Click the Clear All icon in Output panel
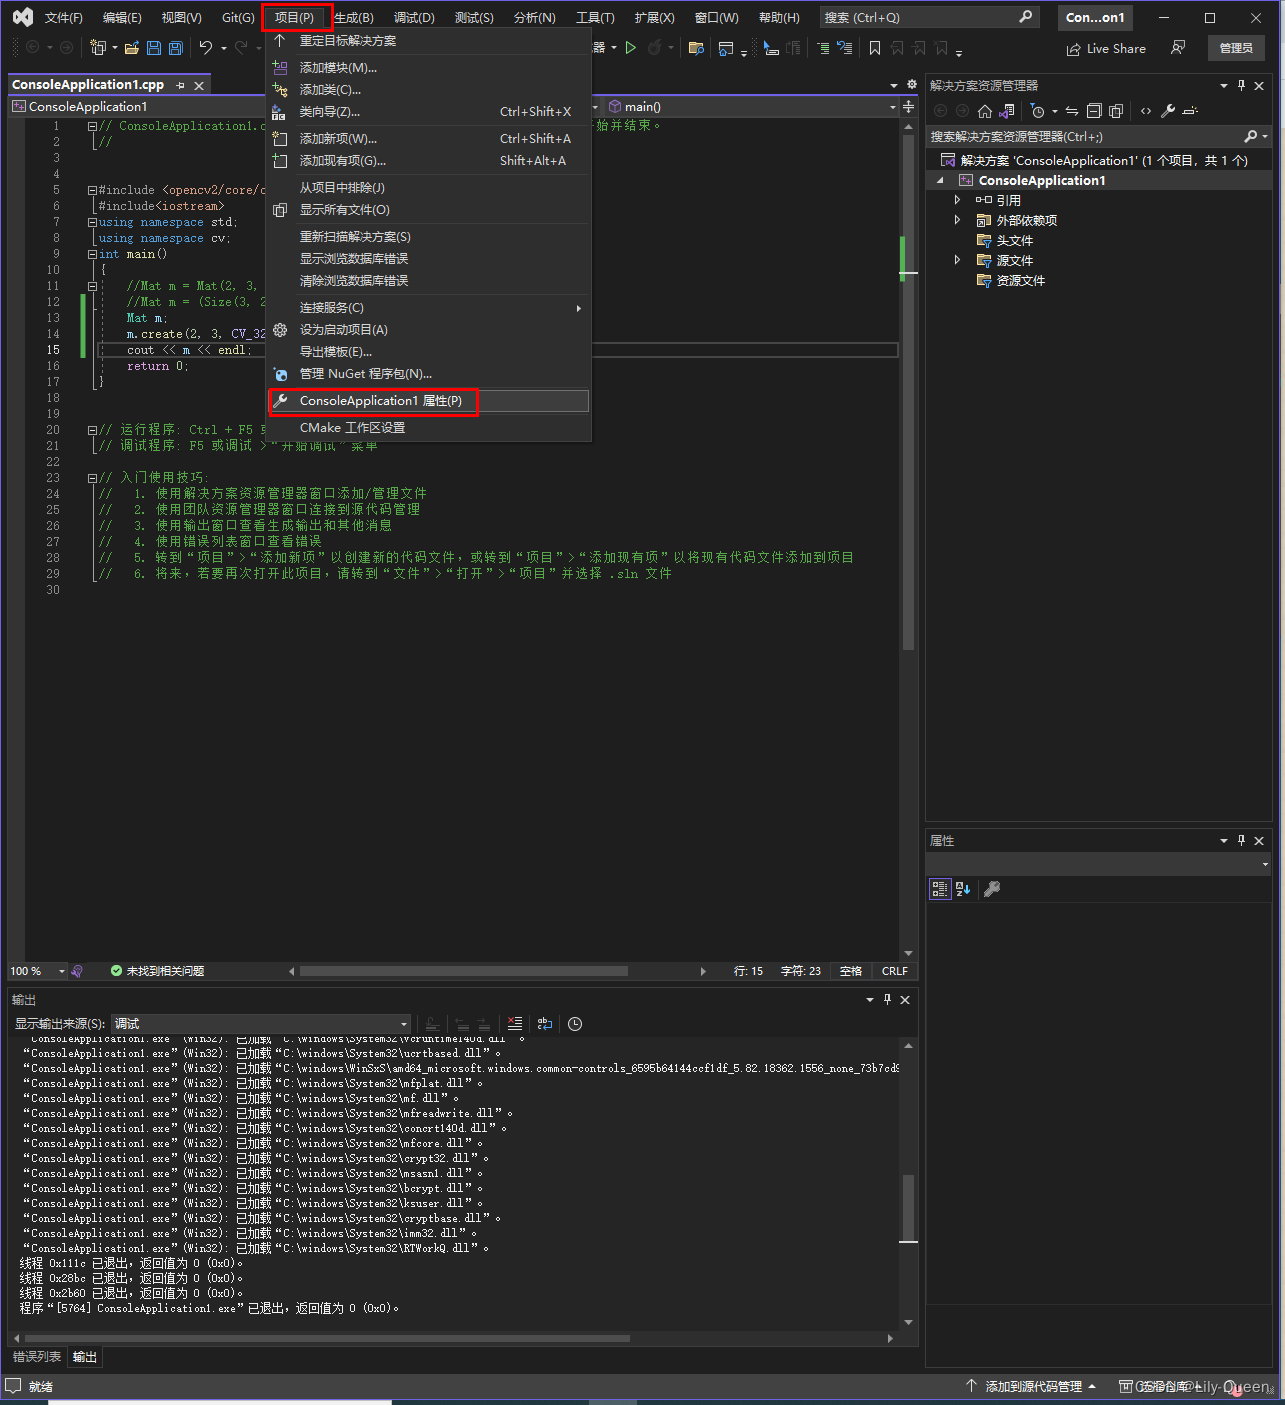This screenshot has width=1285, height=1405. pyautogui.click(x=515, y=1023)
